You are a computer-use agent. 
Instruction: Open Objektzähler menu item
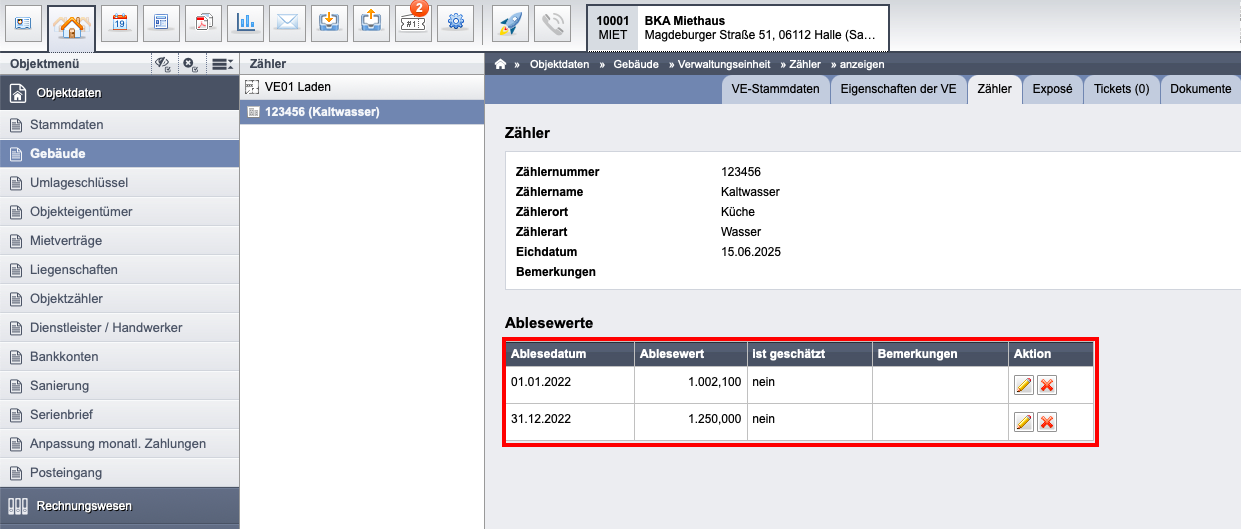120,299
